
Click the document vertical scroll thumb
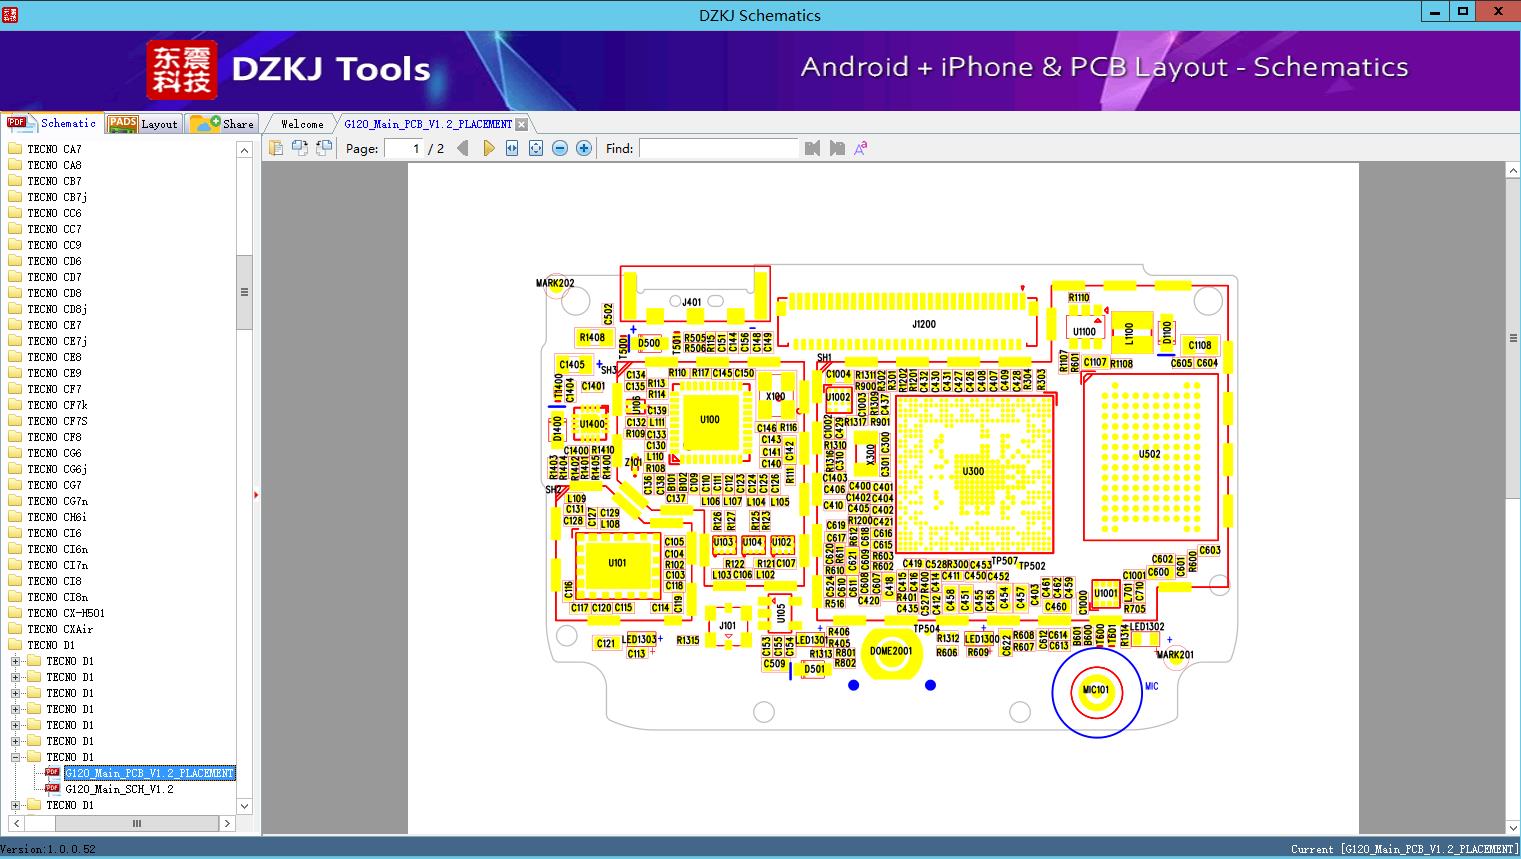1513,338
